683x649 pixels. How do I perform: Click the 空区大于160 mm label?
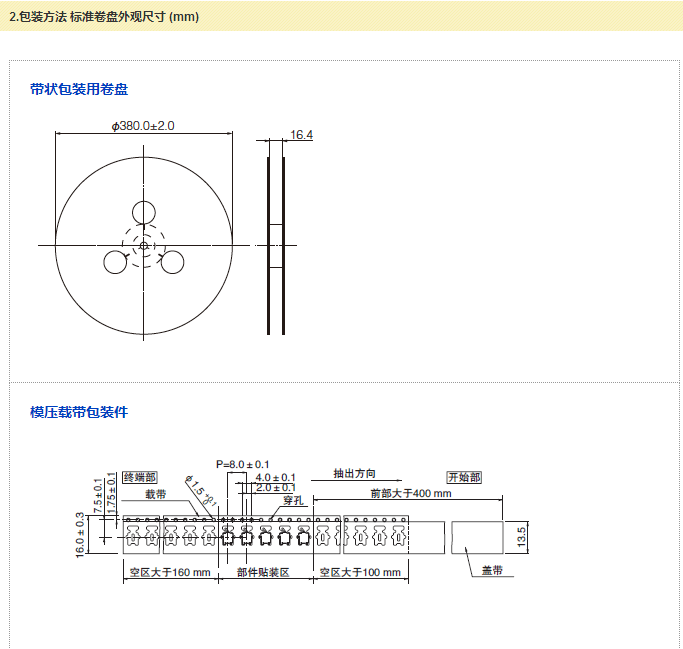pyautogui.click(x=170, y=572)
